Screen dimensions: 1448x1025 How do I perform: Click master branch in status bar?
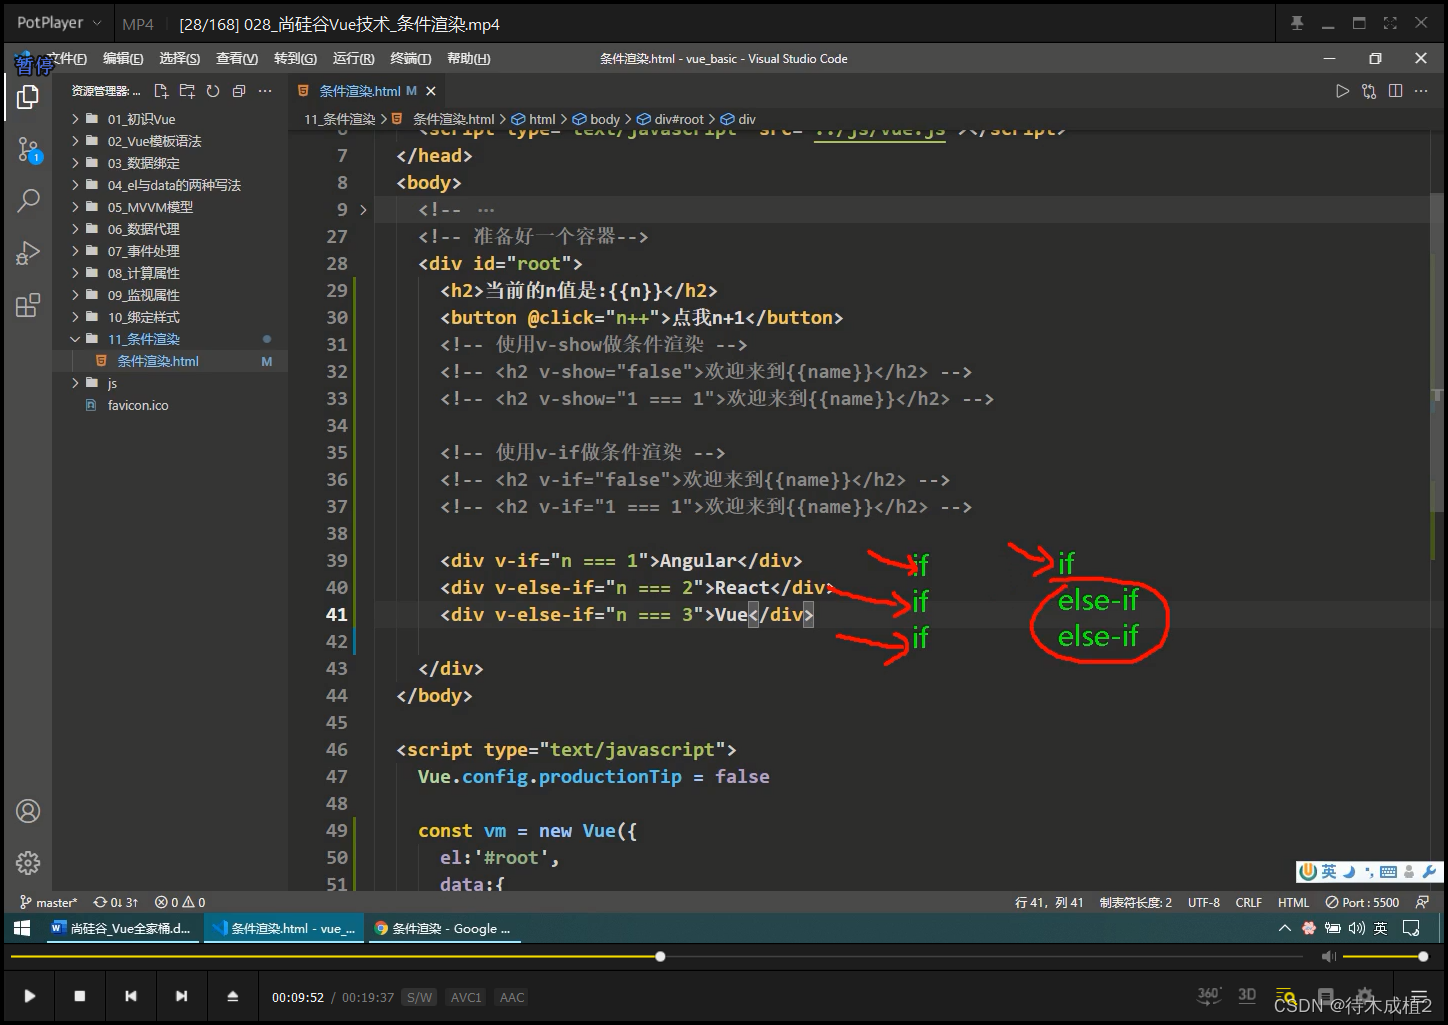click(48, 902)
